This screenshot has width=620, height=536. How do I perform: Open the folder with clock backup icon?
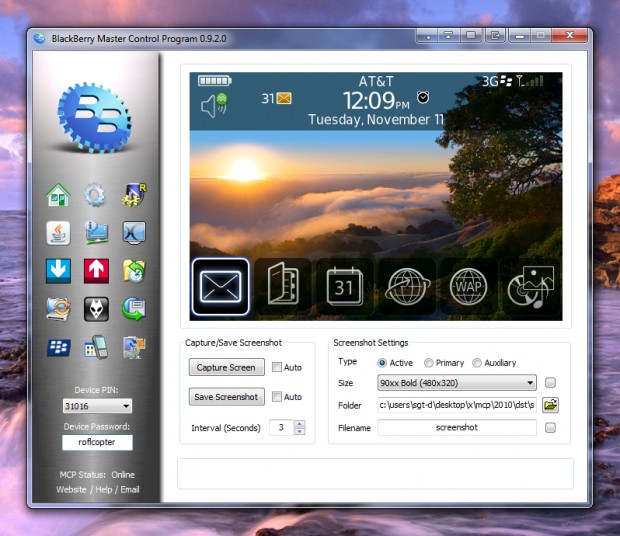click(134, 271)
